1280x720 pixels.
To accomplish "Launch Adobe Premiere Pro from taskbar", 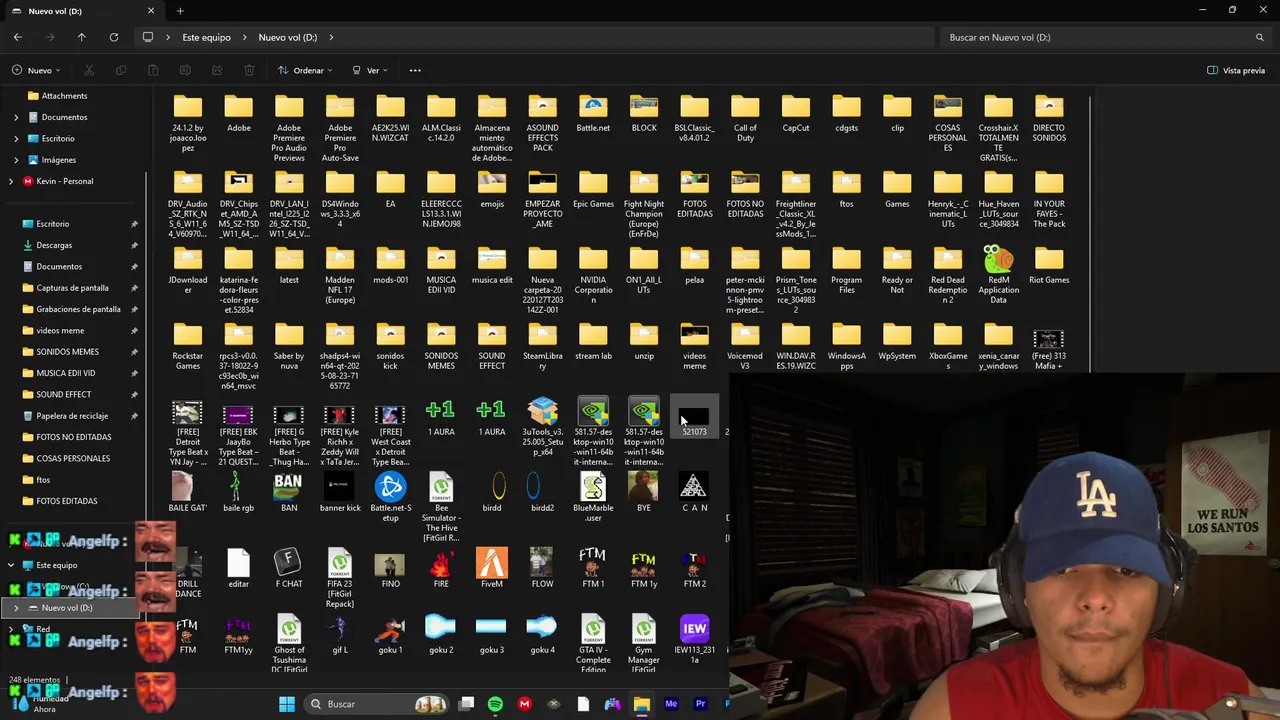I will (700, 704).
